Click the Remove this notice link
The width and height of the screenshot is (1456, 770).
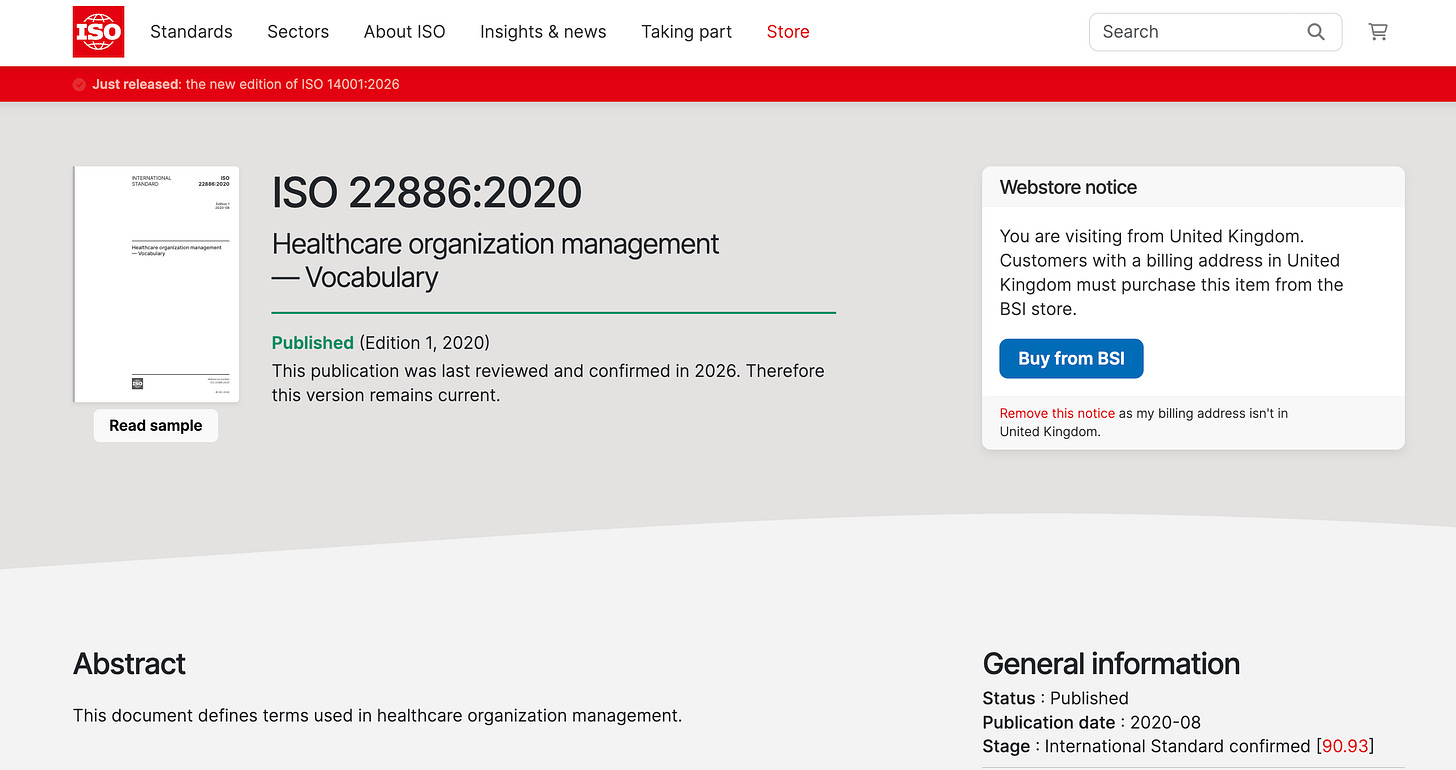click(x=1057, y=413)
